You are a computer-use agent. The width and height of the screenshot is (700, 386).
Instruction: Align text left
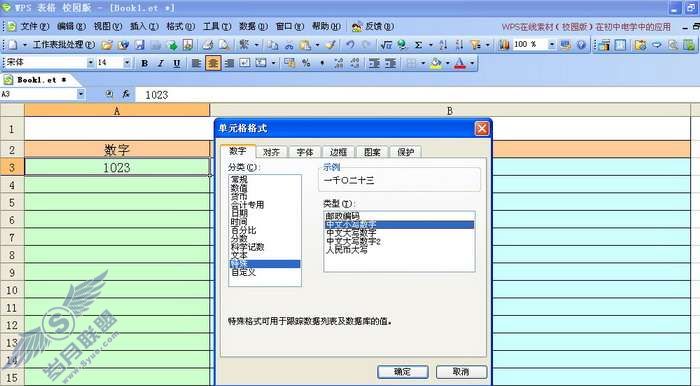pos(196,63)
